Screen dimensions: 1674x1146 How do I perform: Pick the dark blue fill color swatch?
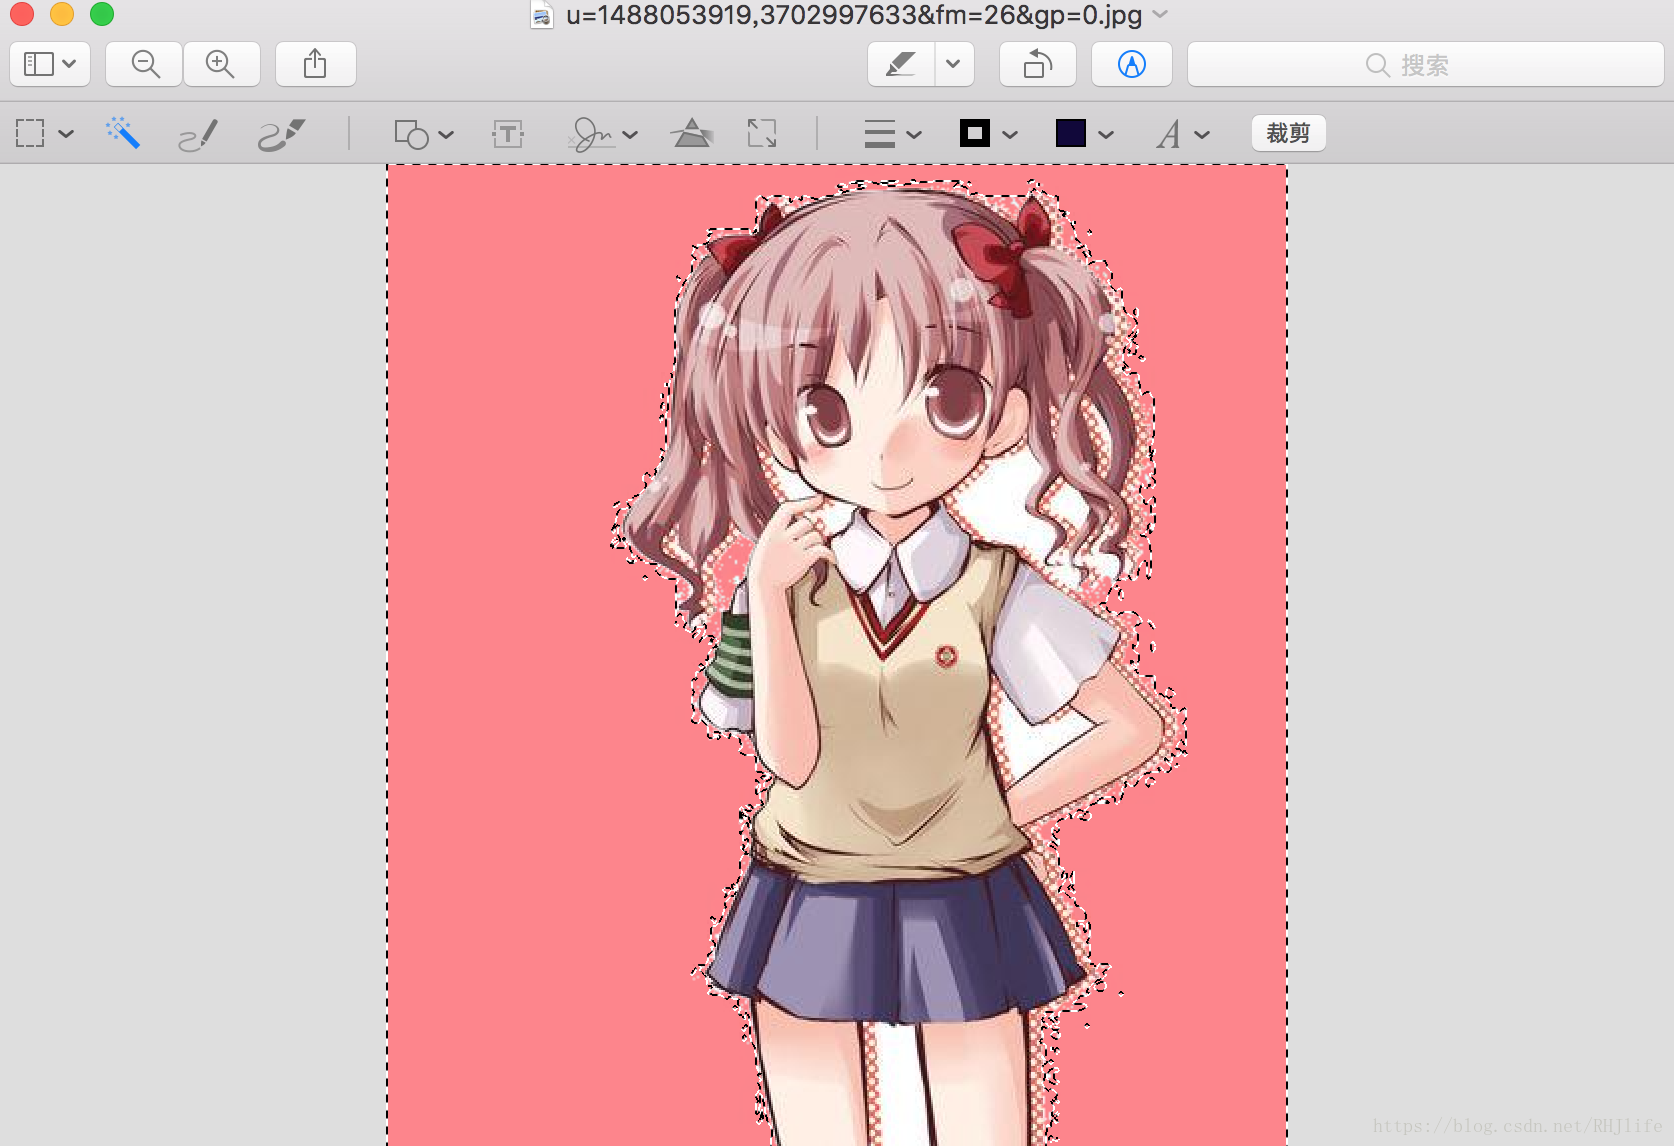click(x=1071, y=133)
